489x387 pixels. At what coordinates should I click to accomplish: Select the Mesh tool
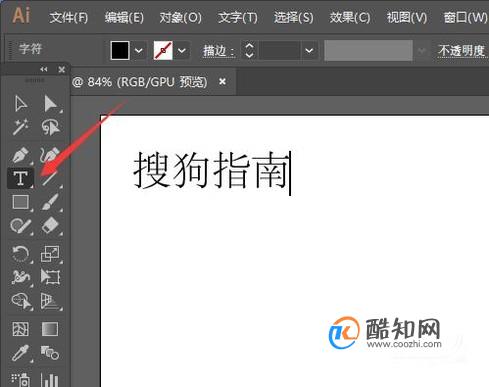[20, 329]
